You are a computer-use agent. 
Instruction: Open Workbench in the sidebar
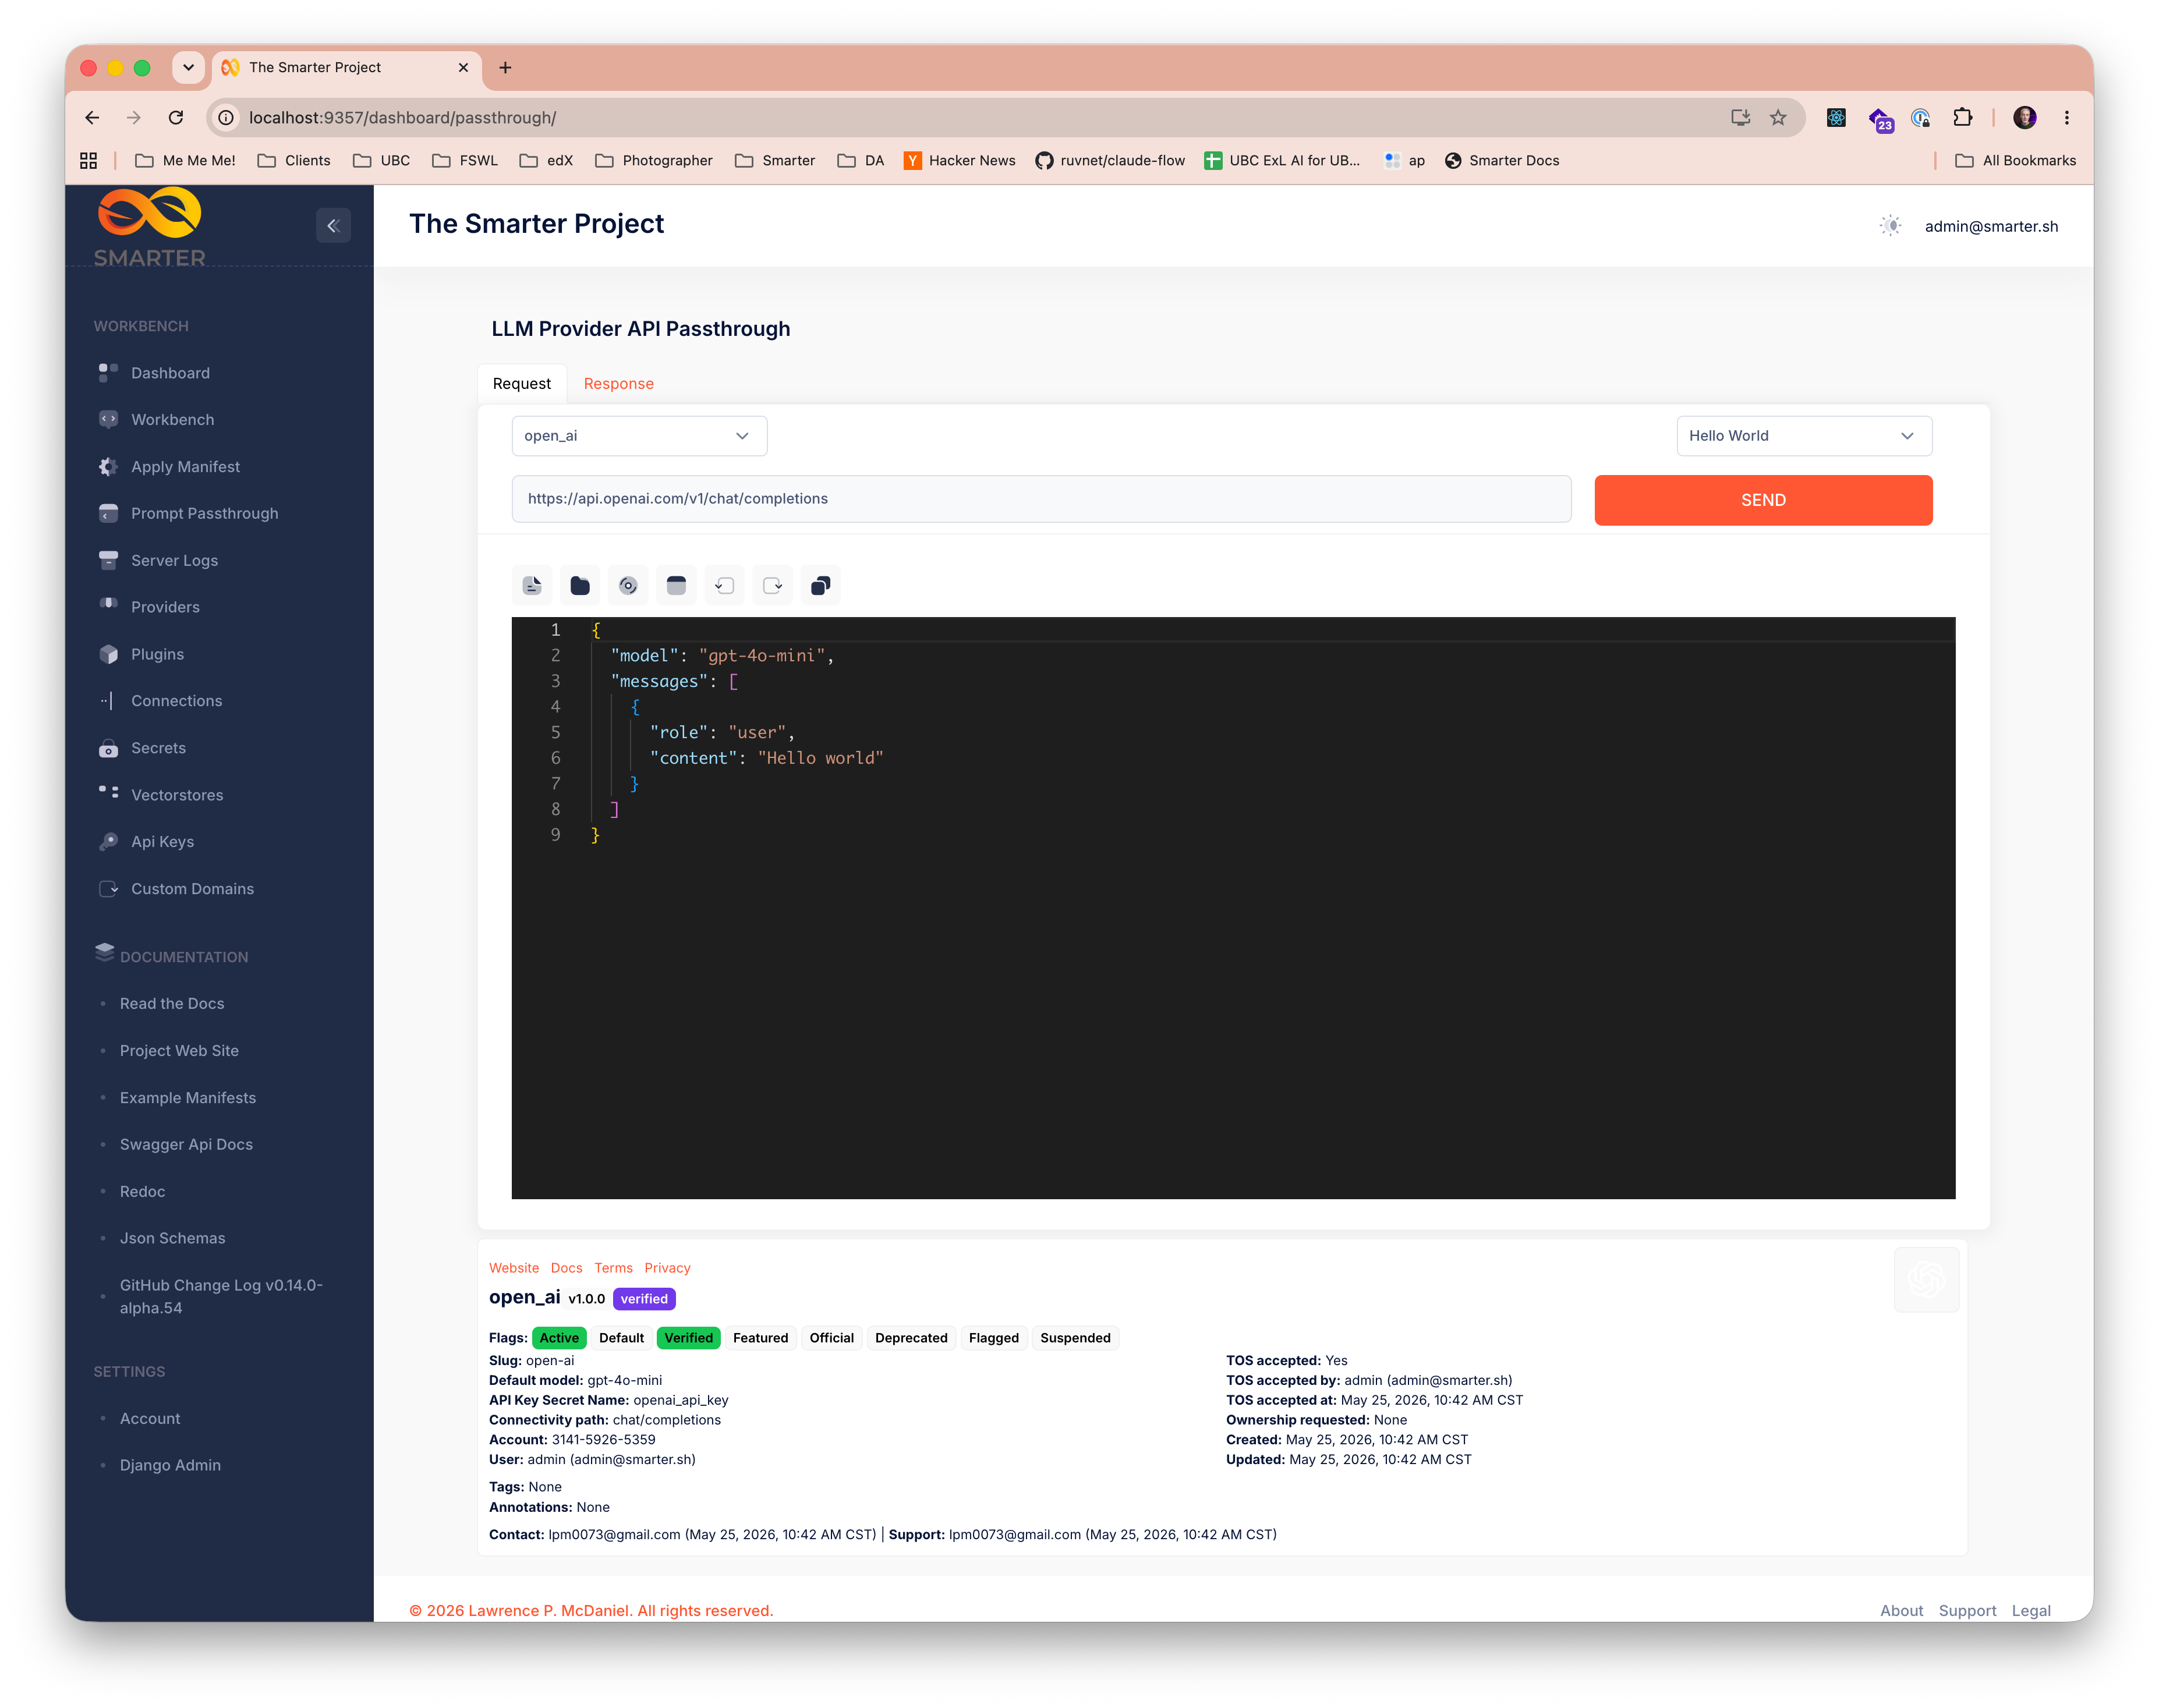[172, 420]
